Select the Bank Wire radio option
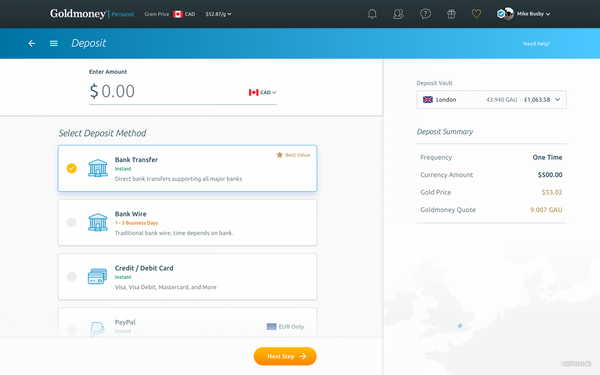The image size is (600, 375). pyautogui.click(x=72, y=222)
